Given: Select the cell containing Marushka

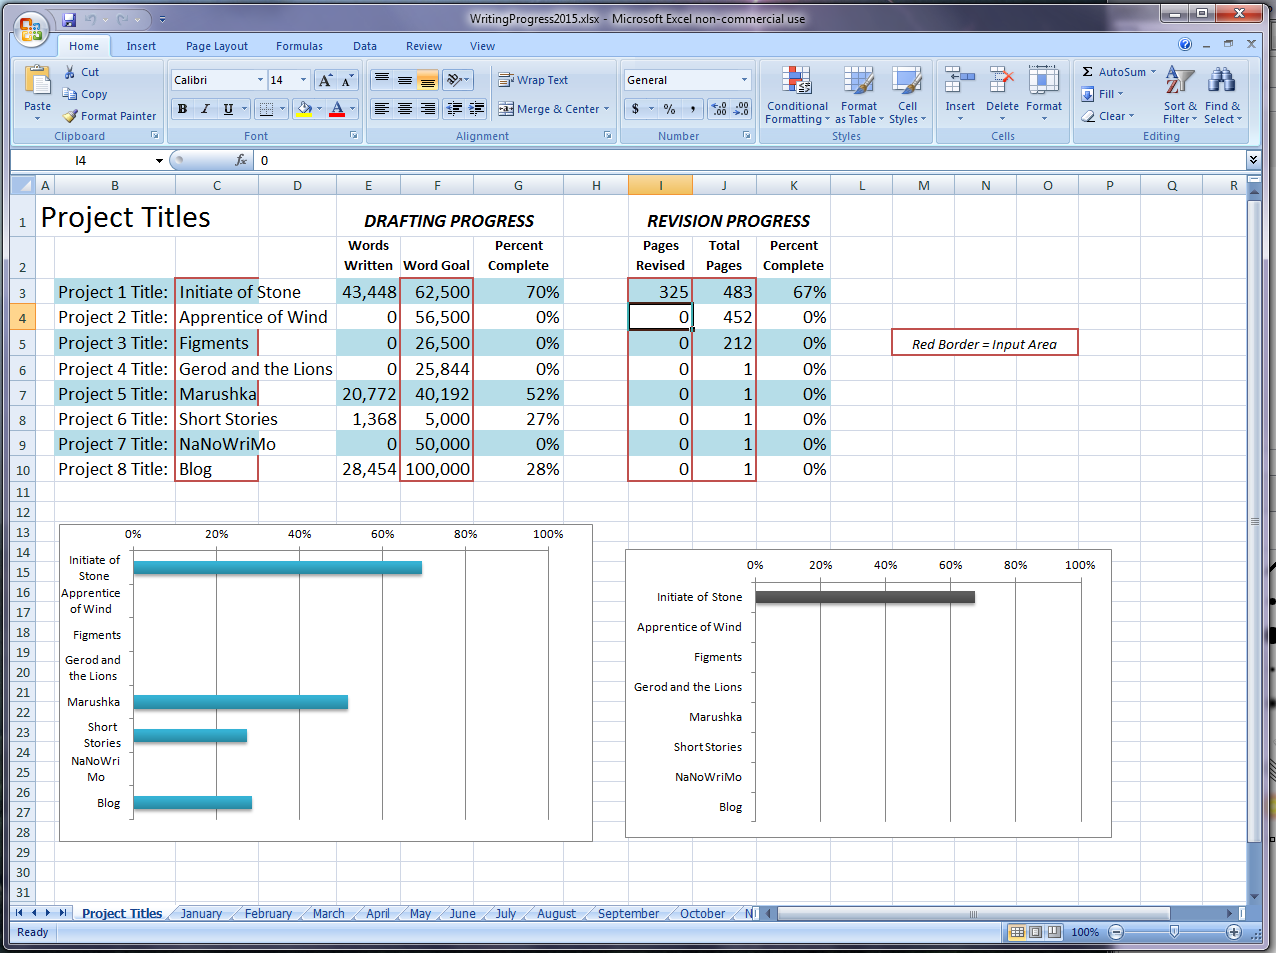Looking at the screenshot, I should coord(217,394).
